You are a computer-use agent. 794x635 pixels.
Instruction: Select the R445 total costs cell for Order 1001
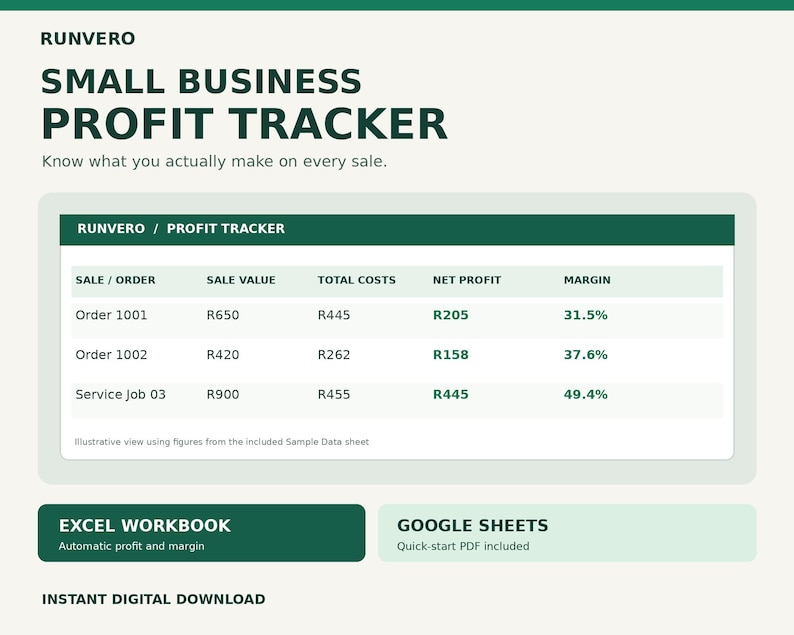[334, 315]
